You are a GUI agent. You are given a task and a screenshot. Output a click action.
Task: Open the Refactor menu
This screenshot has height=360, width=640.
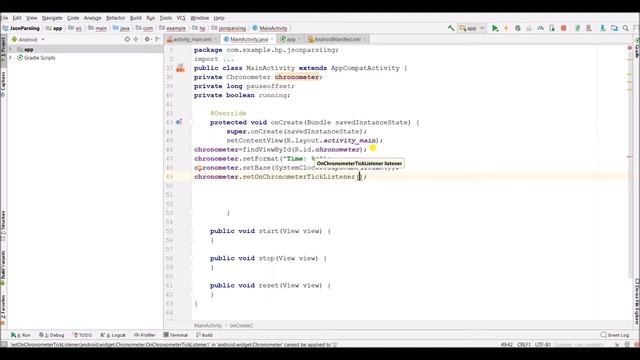pyautogui.click(x=116, y=18)
